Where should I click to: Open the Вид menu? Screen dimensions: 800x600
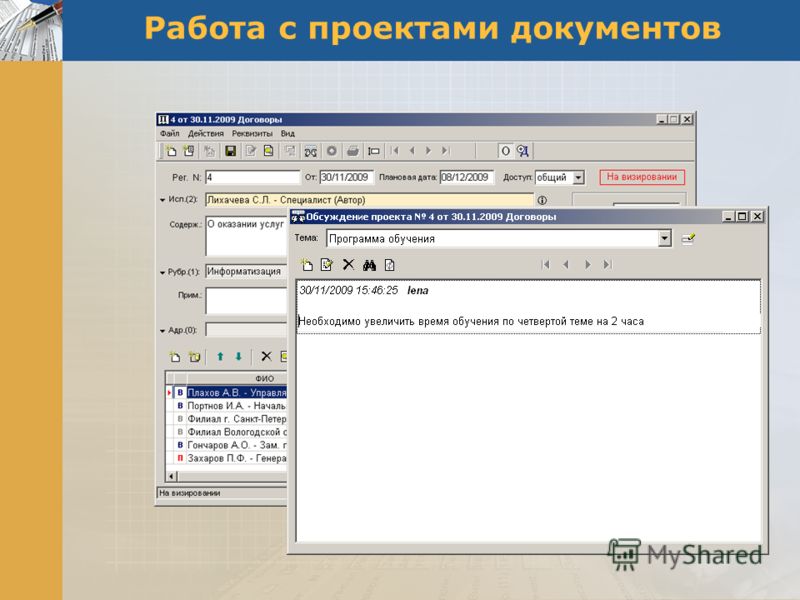(x=287, y=133)
